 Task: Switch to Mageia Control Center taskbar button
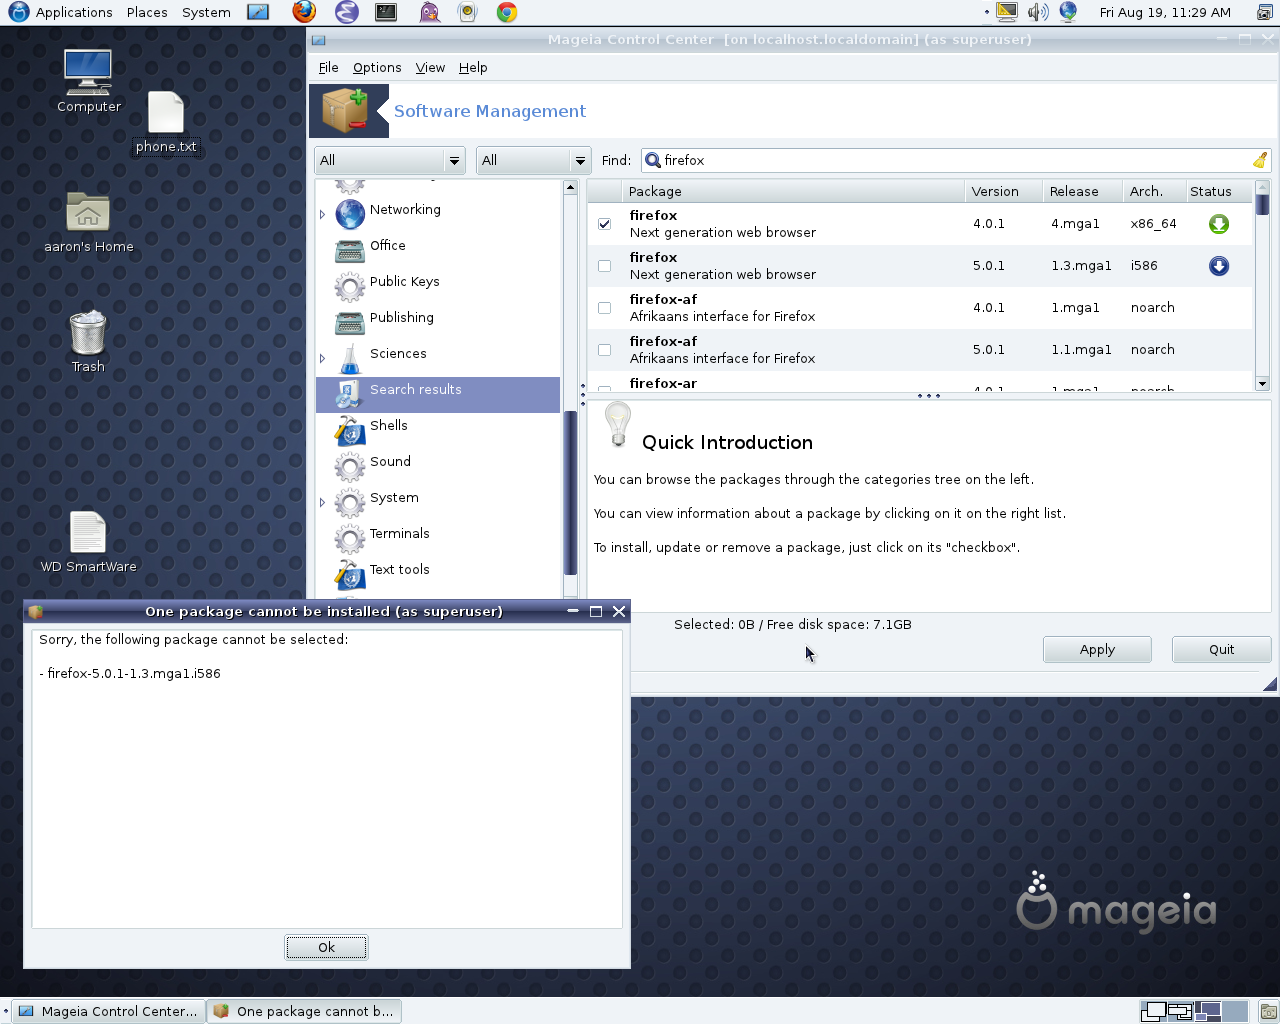coord(109,1011)
